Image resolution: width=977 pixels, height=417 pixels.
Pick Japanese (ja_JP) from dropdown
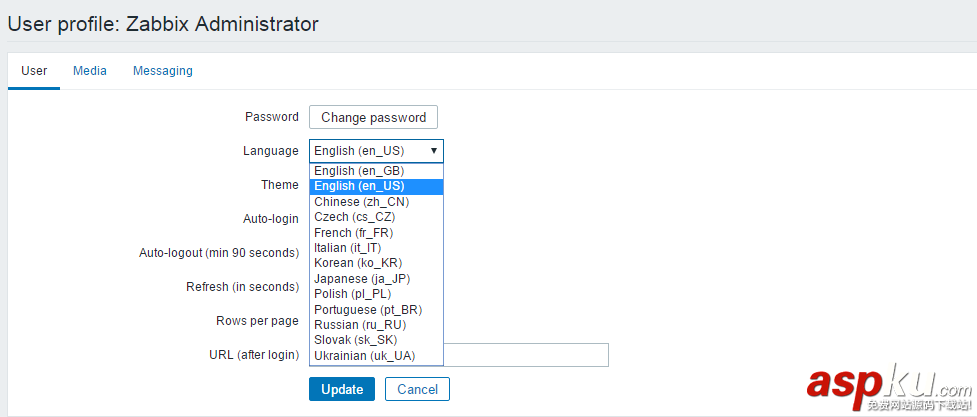click(x=362, y=279)
